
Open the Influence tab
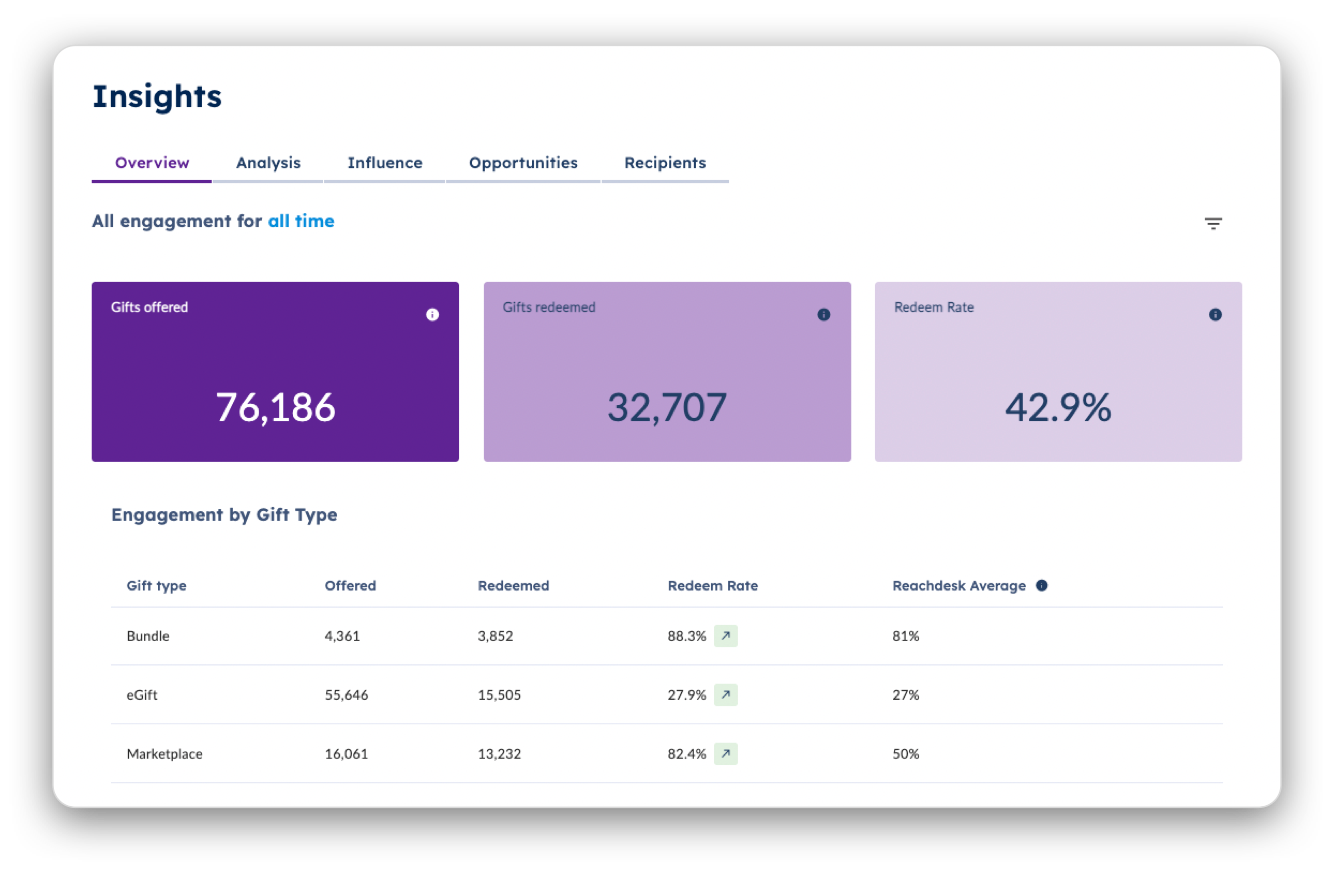(x=385, y=163)
